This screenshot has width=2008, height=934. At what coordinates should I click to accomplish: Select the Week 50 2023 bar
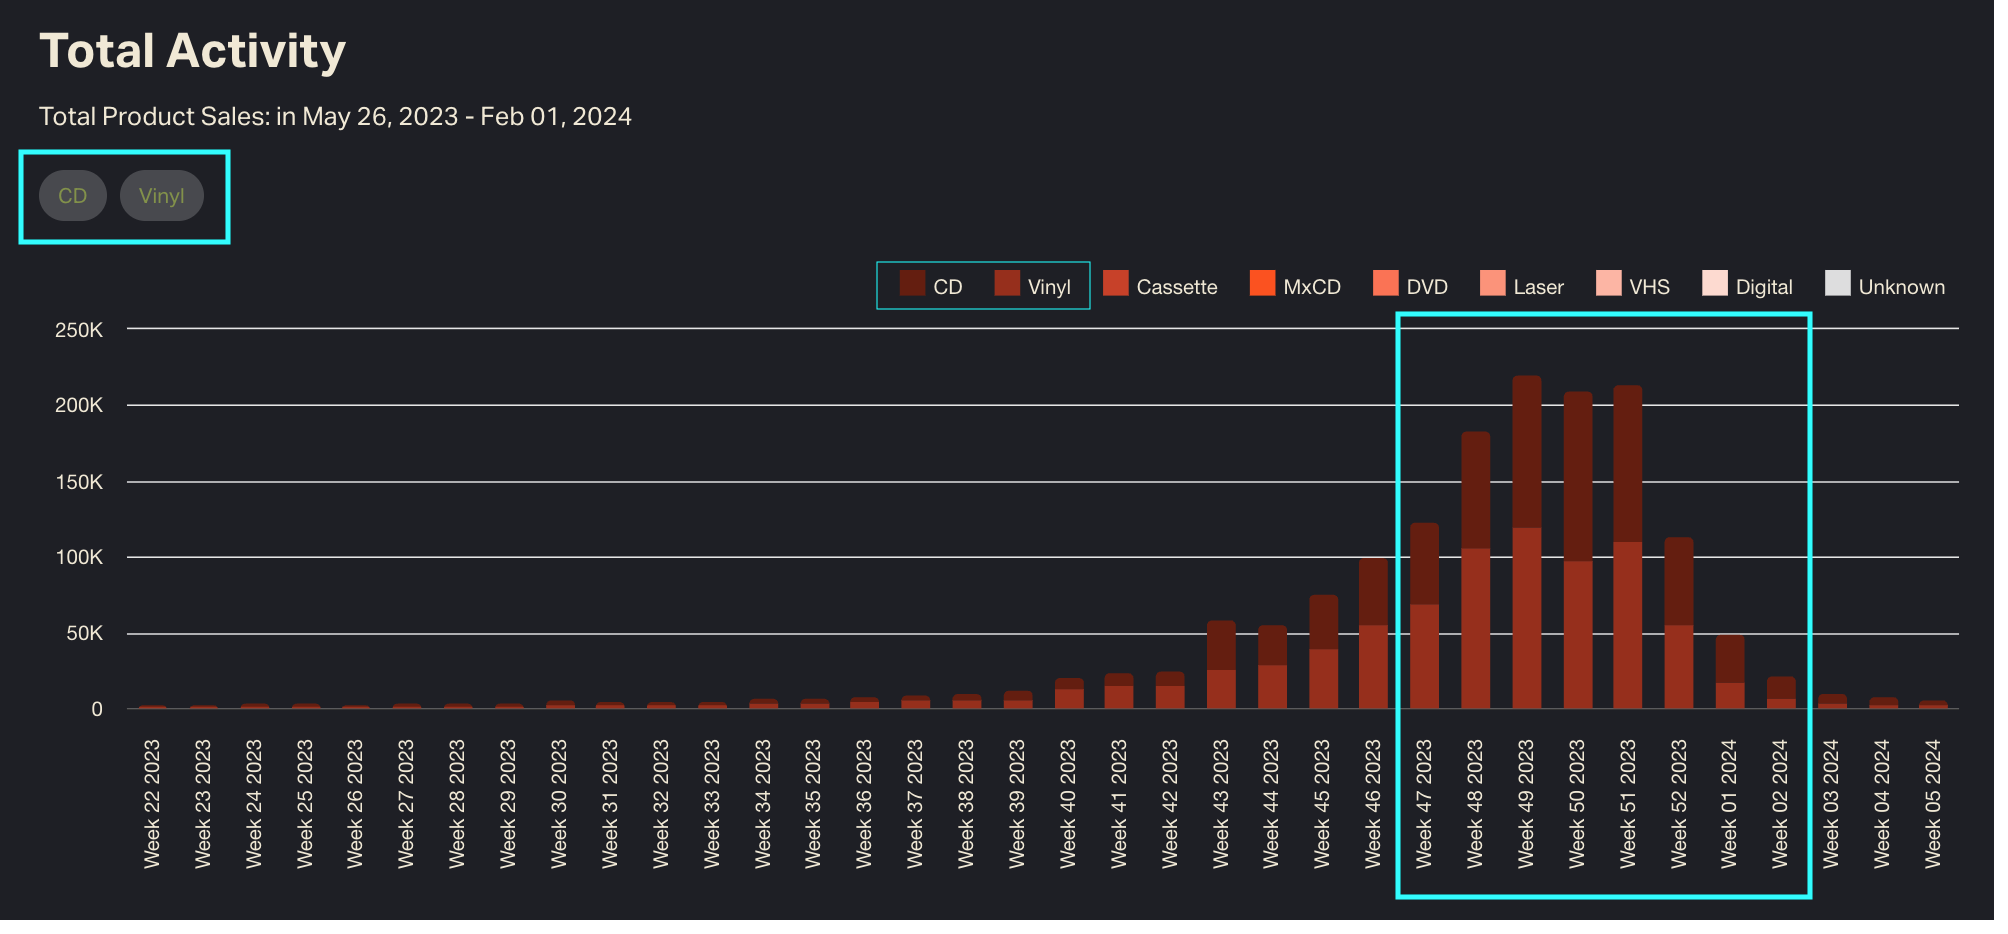coord(1577,551)
